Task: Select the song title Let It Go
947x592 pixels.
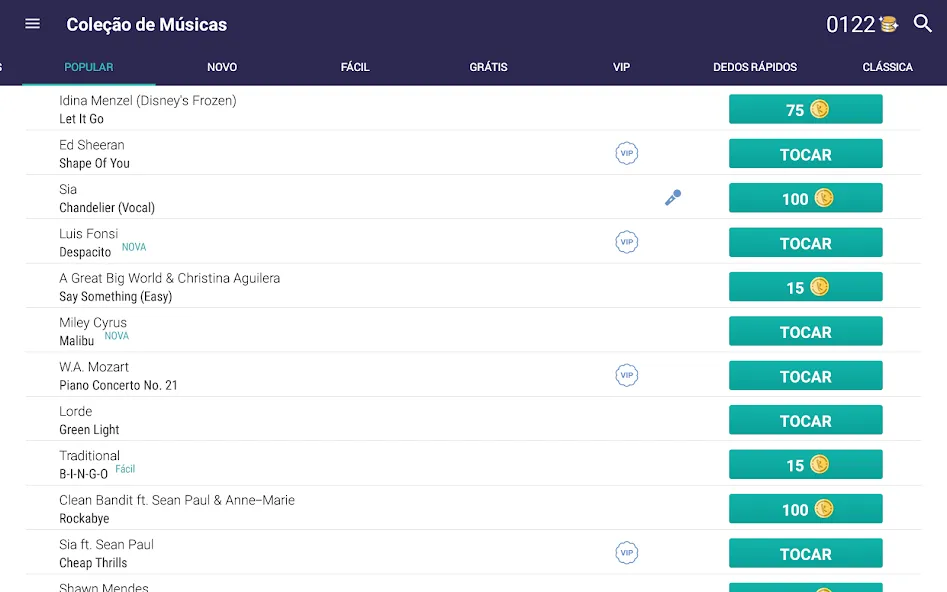Action: [x=82, y=119]
